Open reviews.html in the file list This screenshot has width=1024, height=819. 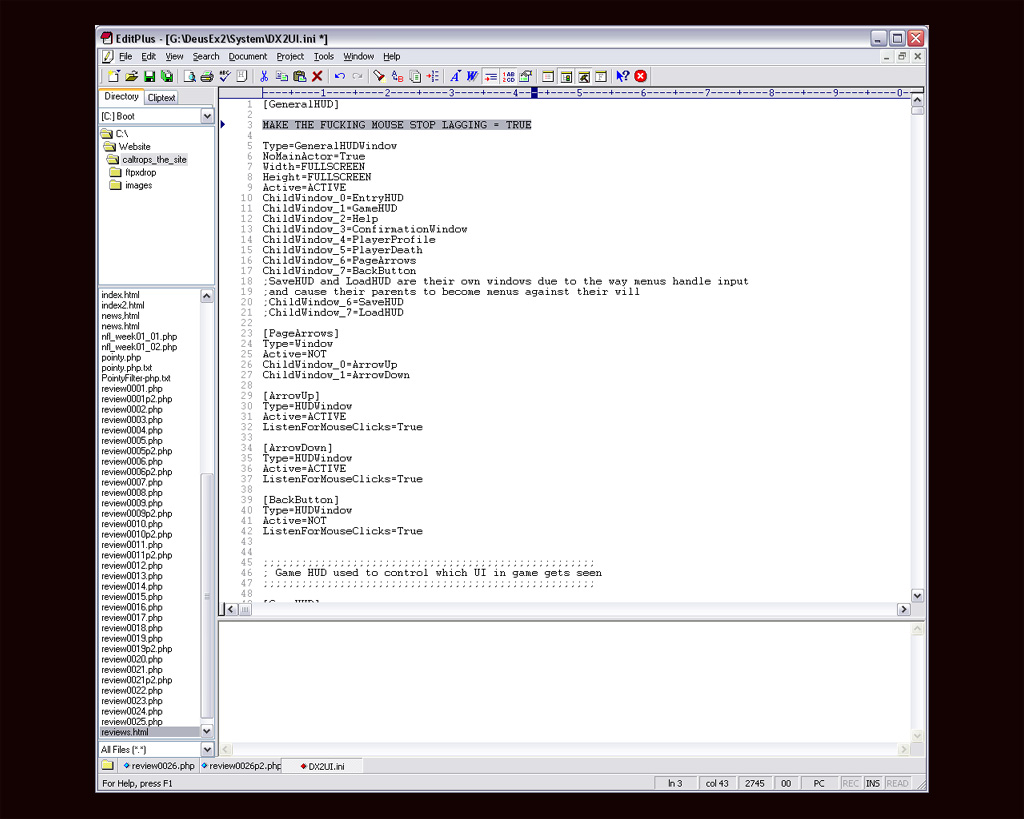pos(125,732)
